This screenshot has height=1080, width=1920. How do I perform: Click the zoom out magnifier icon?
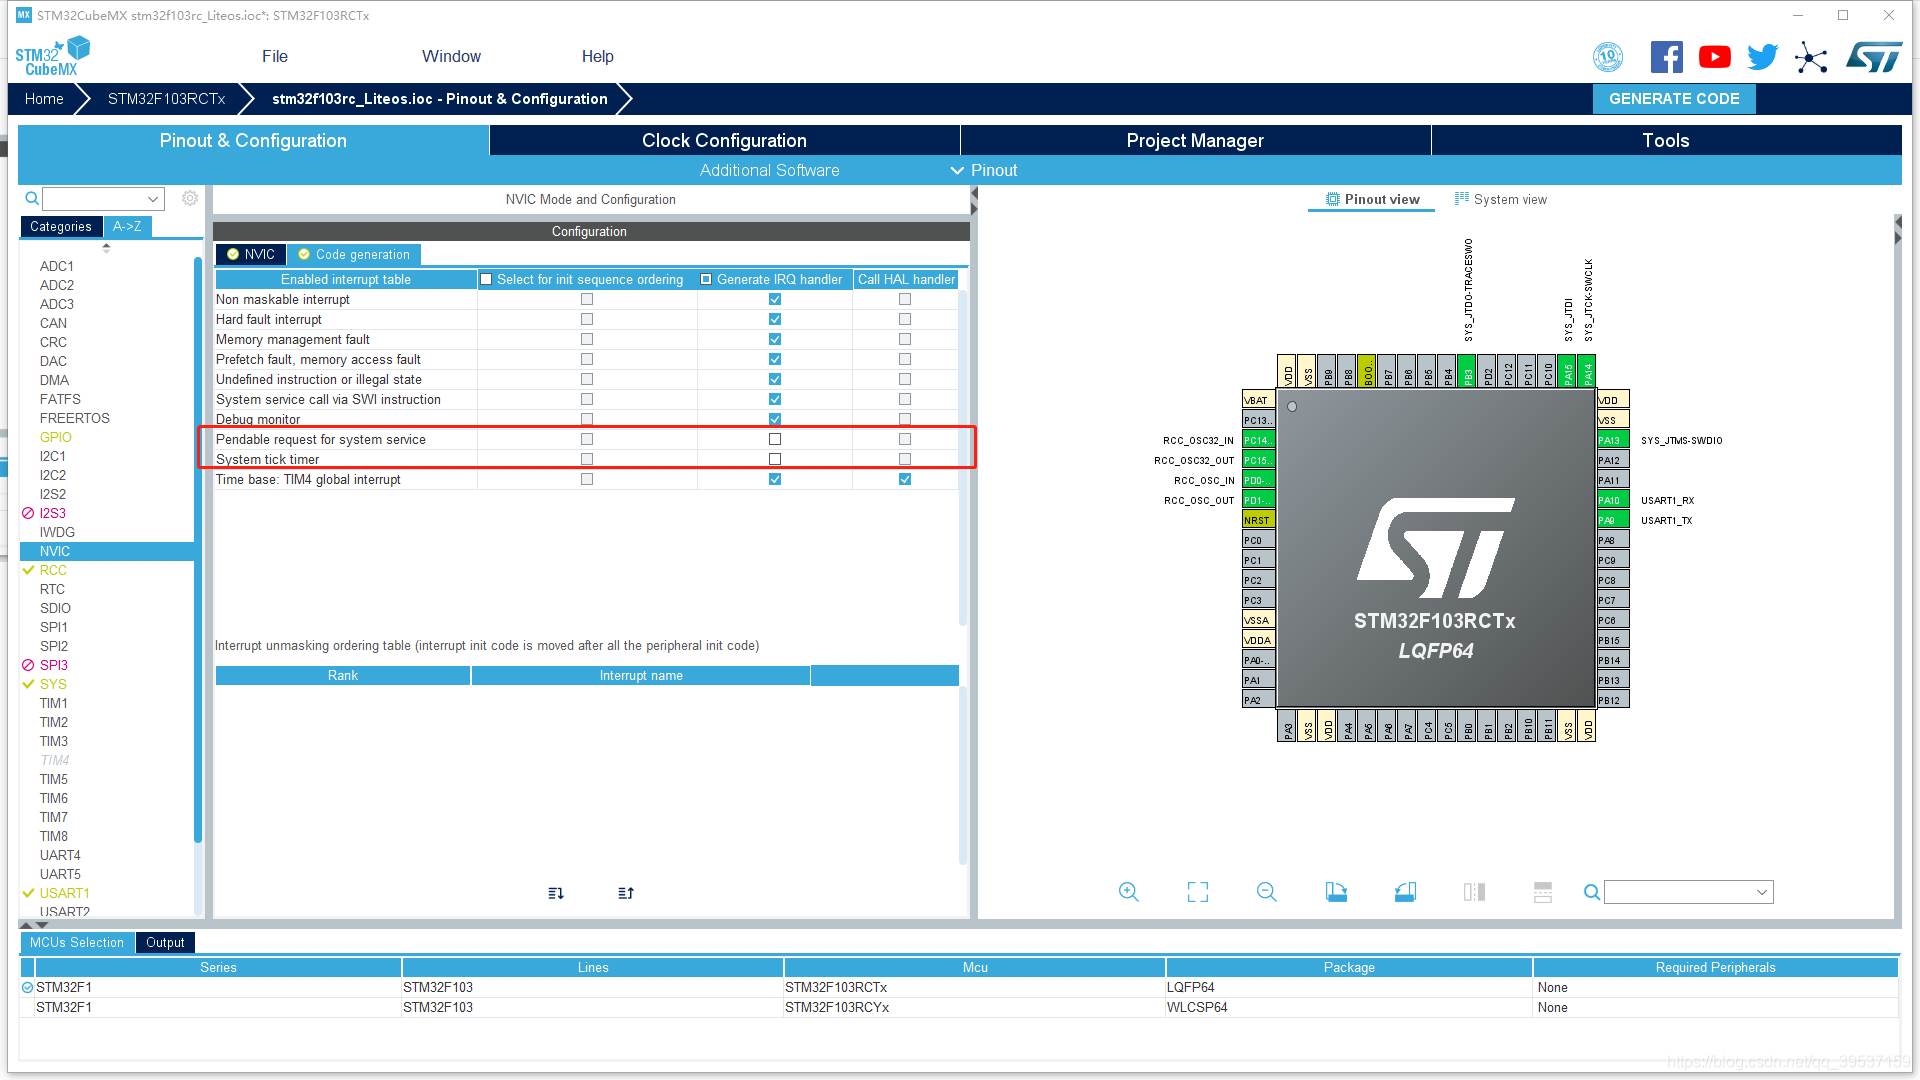(x=1266, y=892)
